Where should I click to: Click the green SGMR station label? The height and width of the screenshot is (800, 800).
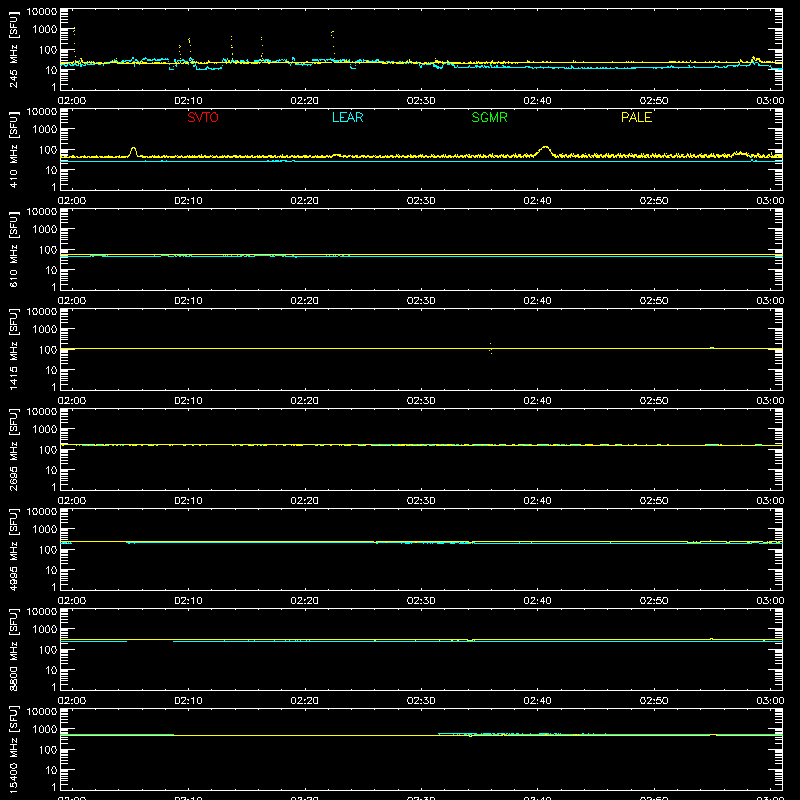(489, 117)
